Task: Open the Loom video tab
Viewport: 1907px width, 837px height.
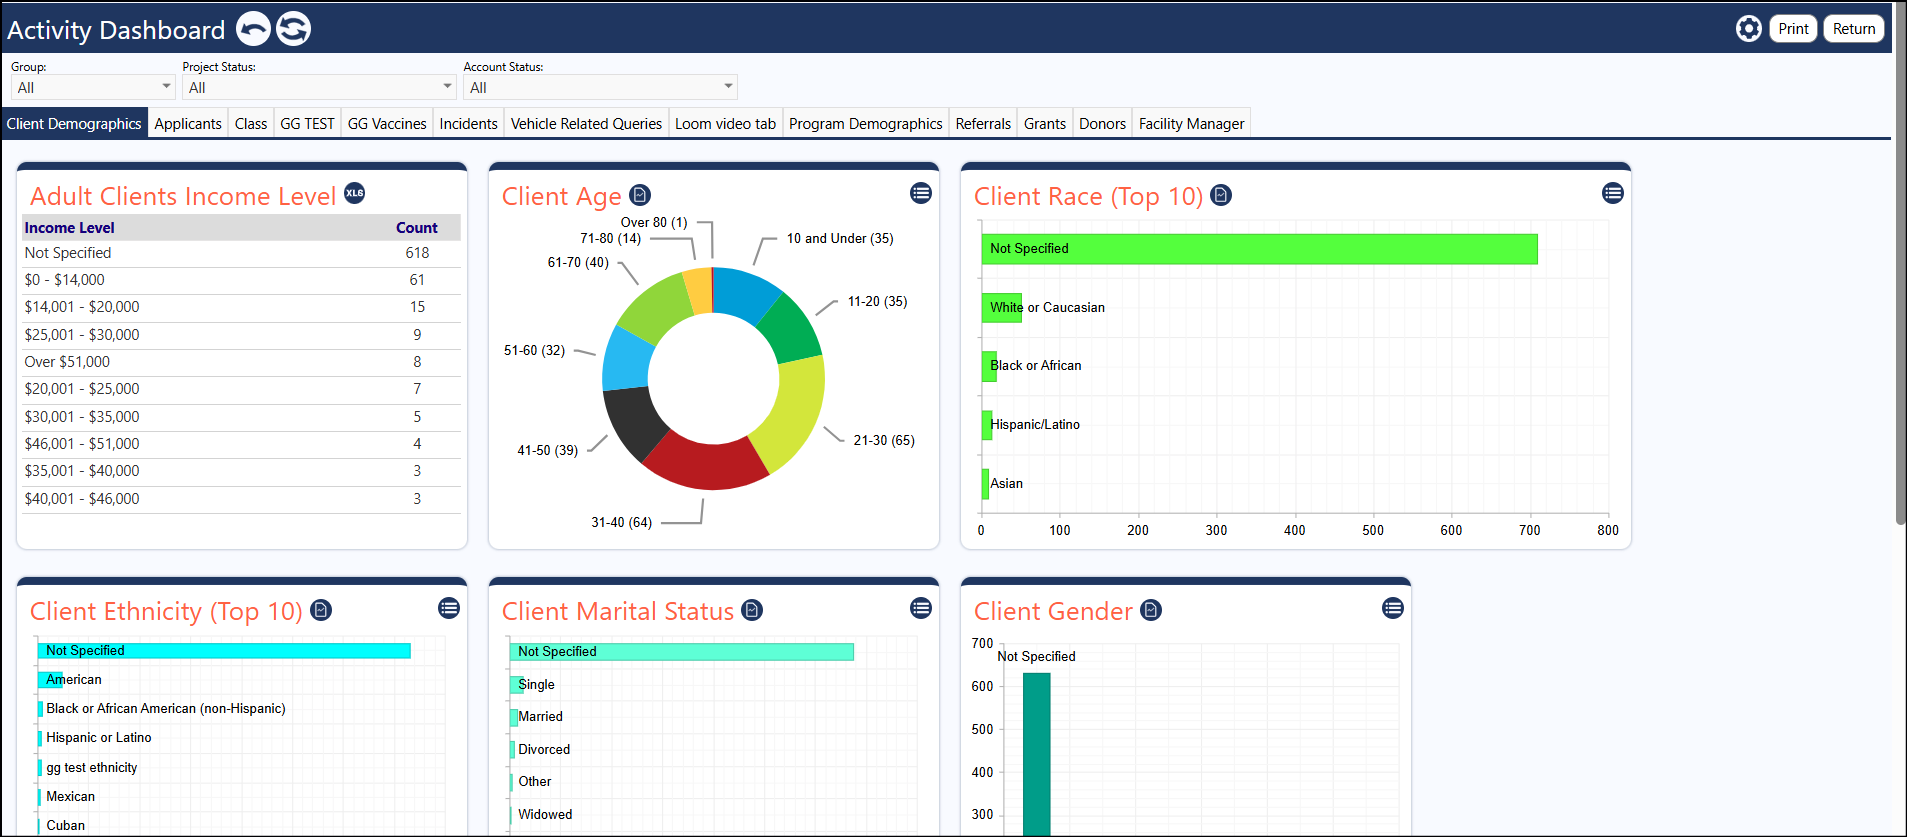Action: coord(725,124)
